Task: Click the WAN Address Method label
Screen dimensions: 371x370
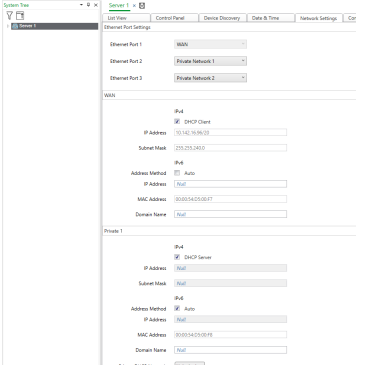Action: tap(148, 173)
